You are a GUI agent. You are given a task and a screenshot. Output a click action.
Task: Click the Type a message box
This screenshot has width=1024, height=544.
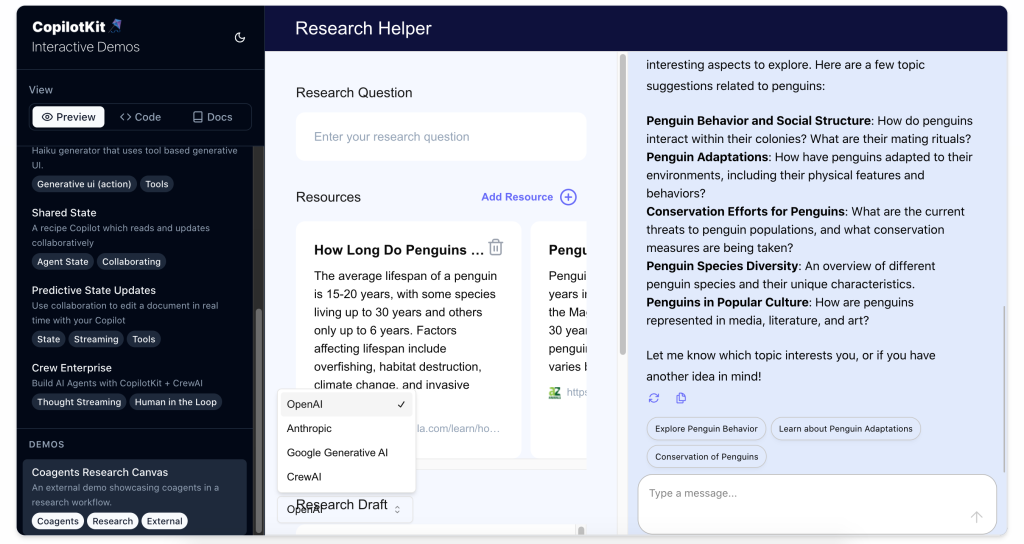[817, 504]
